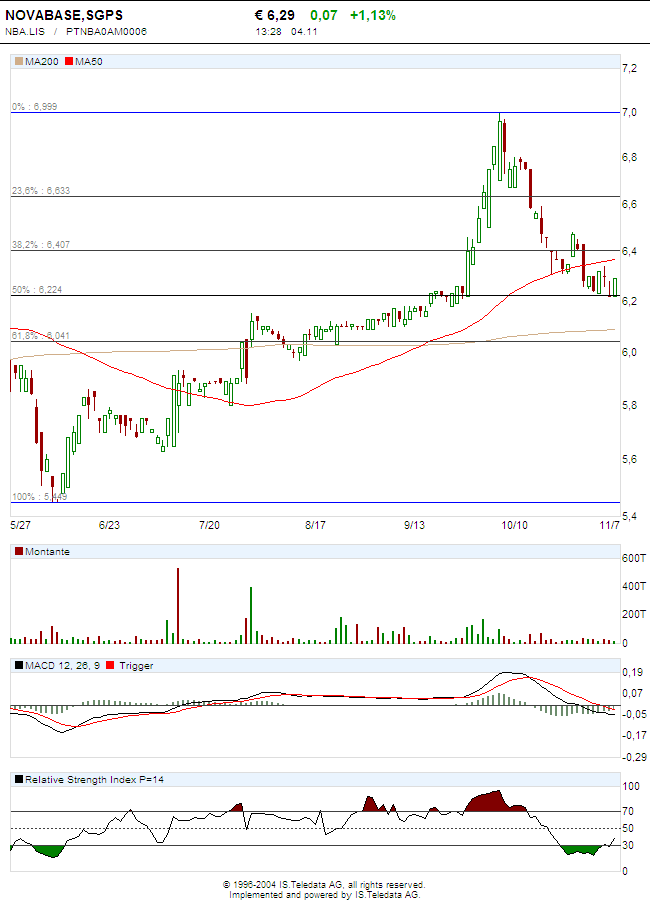
Task: Click the 8/17 date axis label
Action: click(315, 525)
